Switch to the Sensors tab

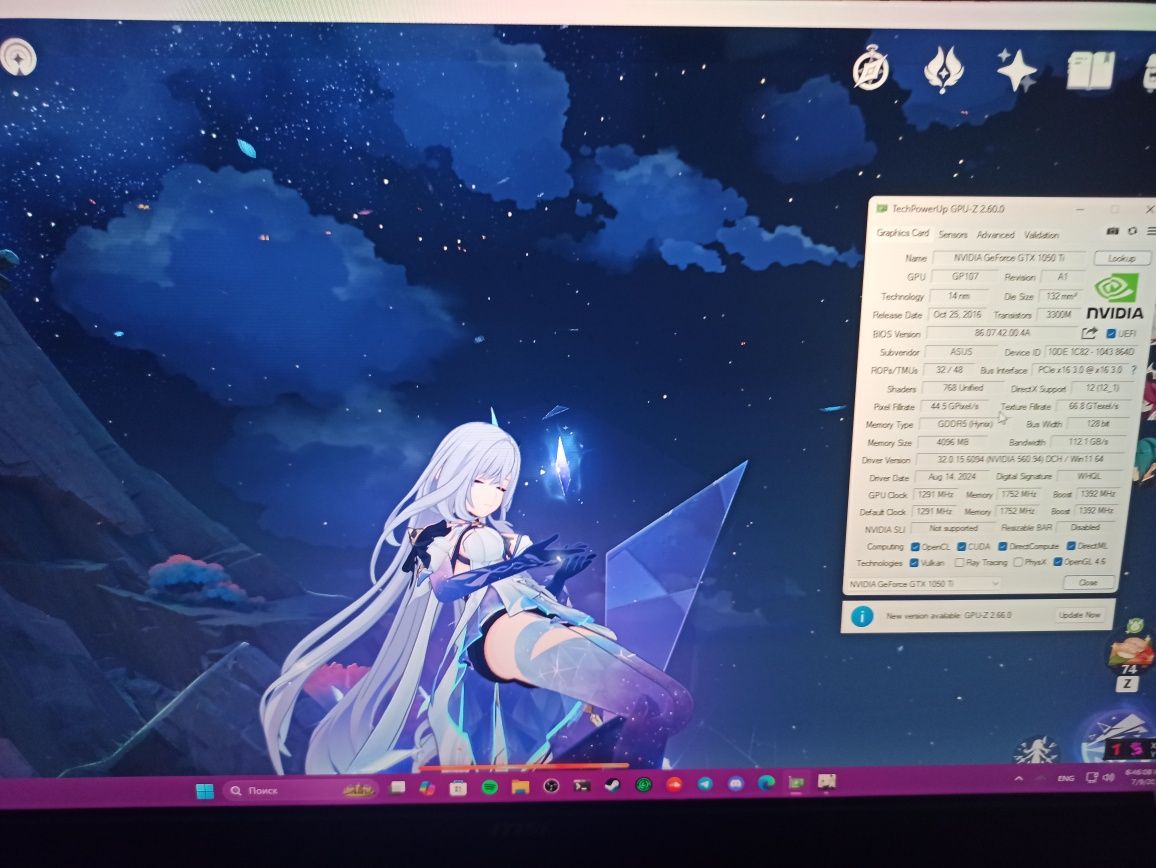click(953, 235)
